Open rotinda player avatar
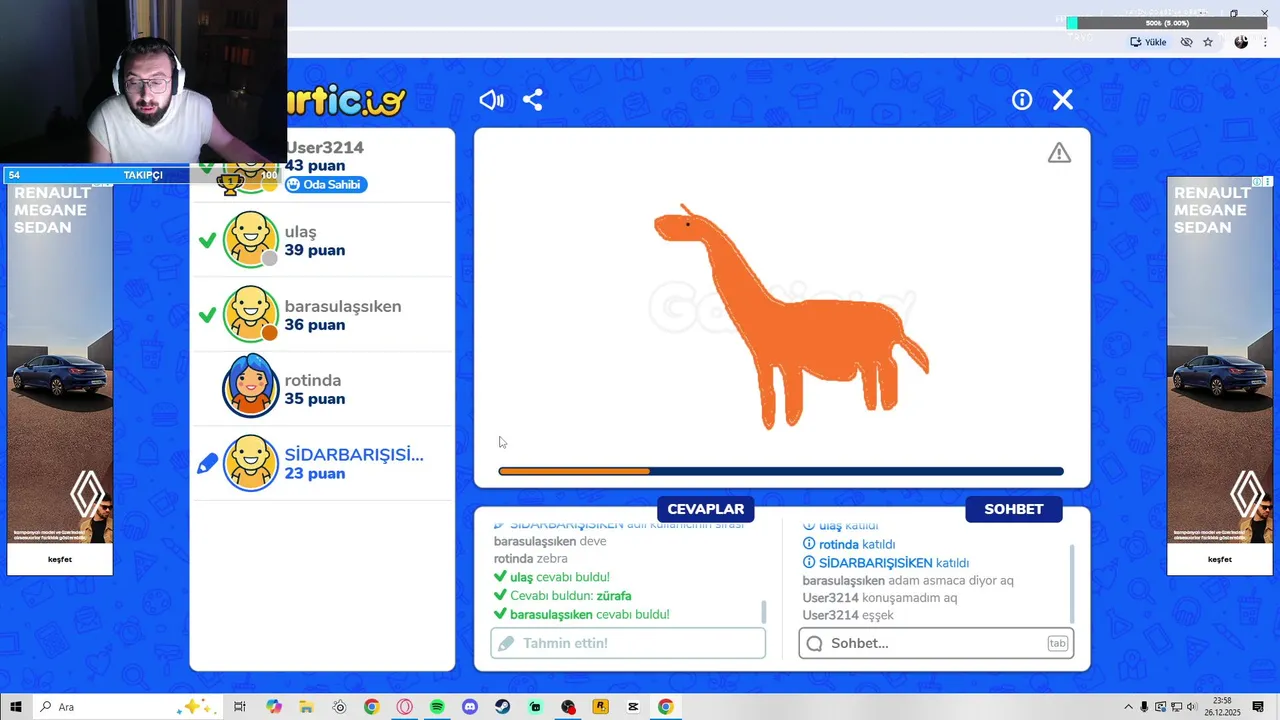This screenshot has height=720, width=1280. click(x=250, y=385)
